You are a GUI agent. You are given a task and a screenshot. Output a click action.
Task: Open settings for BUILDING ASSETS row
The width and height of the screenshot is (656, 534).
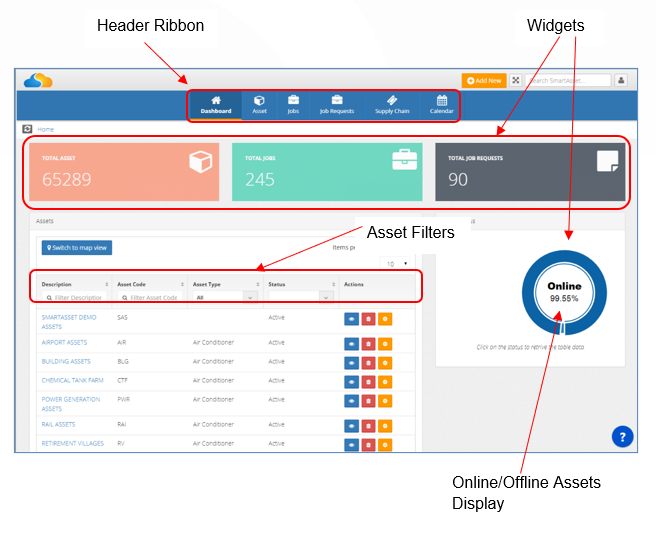[x=385, y=363]
